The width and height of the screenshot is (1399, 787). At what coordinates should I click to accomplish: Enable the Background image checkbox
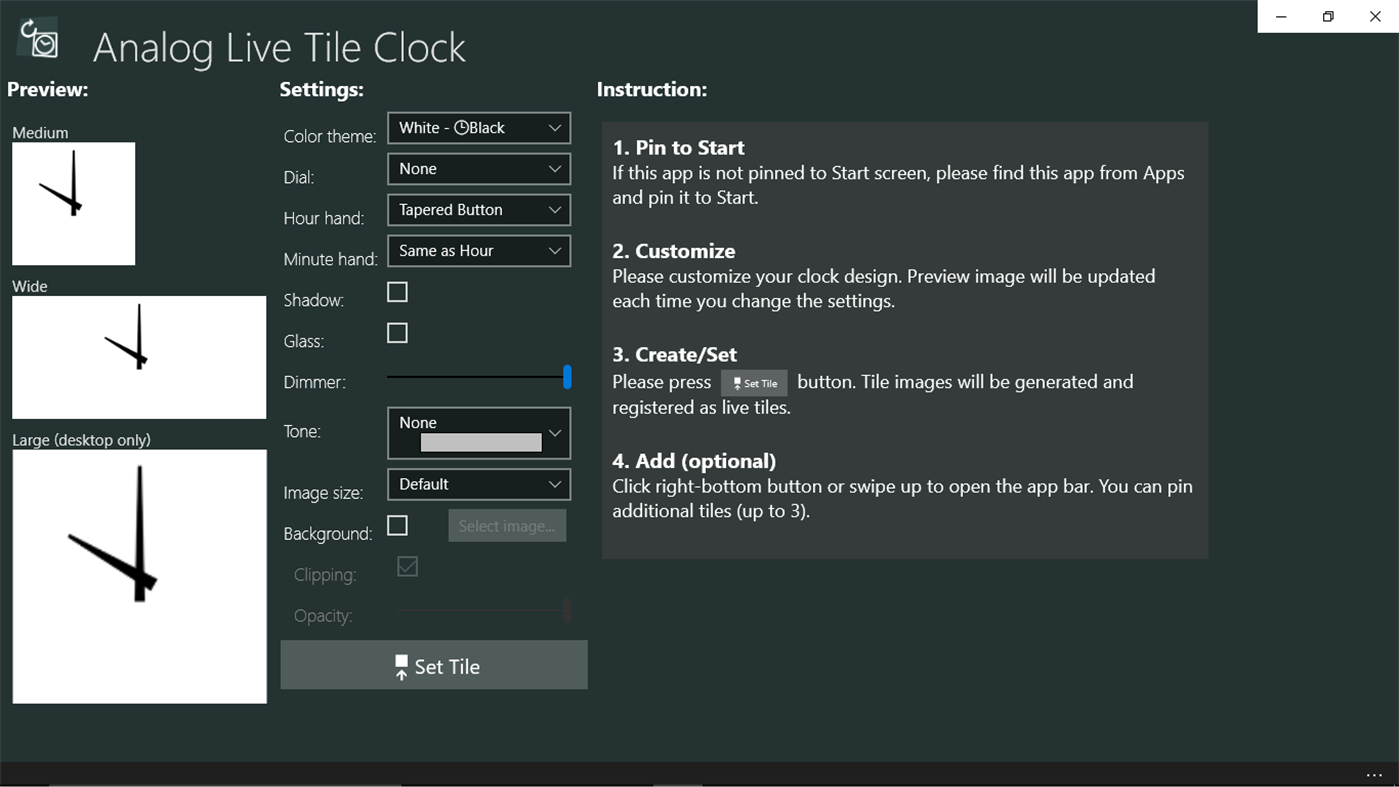tap(397, 524)
